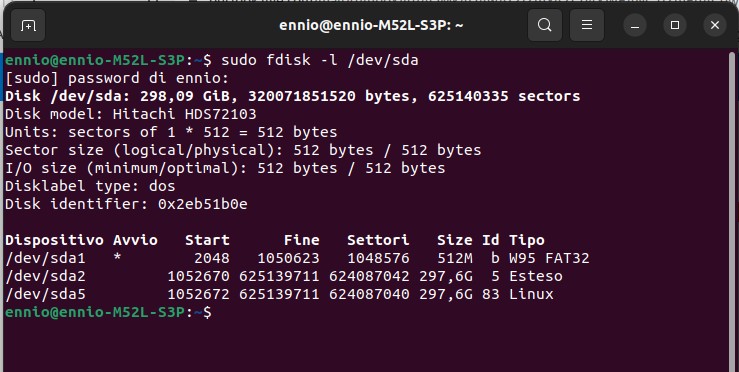
Task: Click the Disk model Hitachi line
Action: [131, 114]
